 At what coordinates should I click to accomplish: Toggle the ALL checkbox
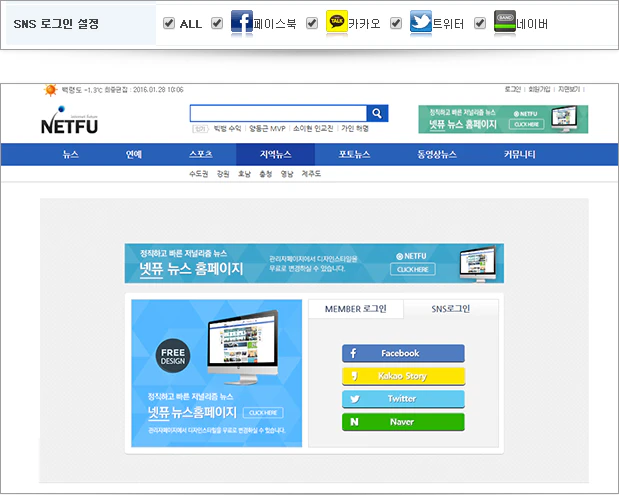169,23
